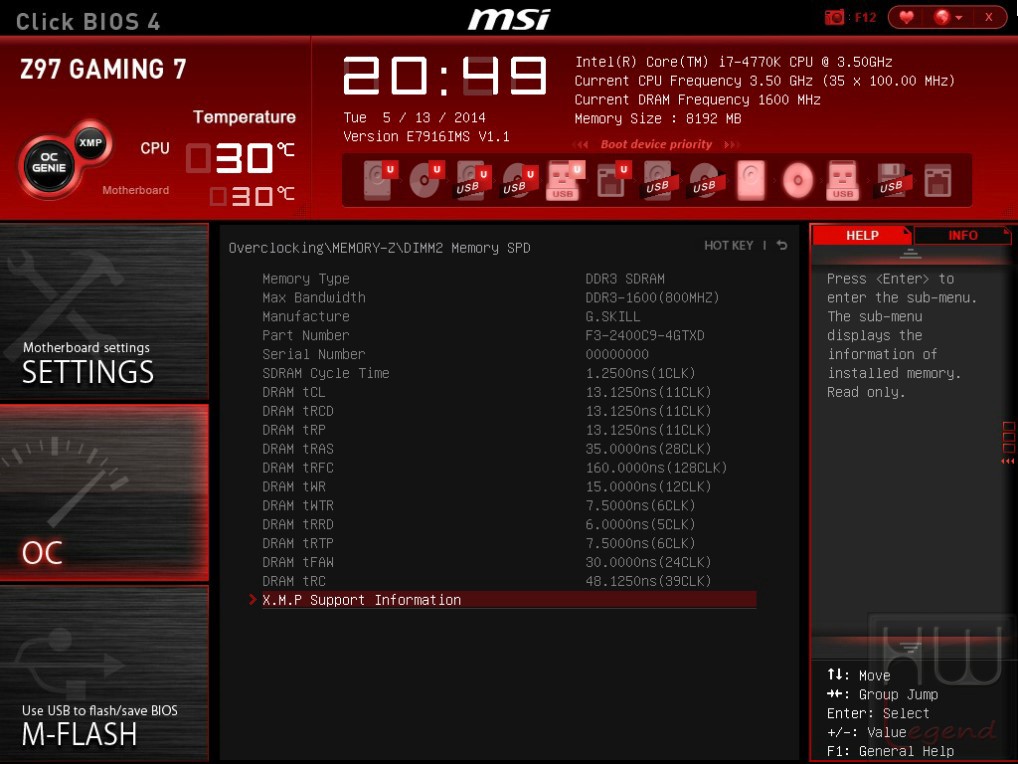Select the UEFI USB key boot icon
This screenshot has height=764, width=1018.
[565, 180]
